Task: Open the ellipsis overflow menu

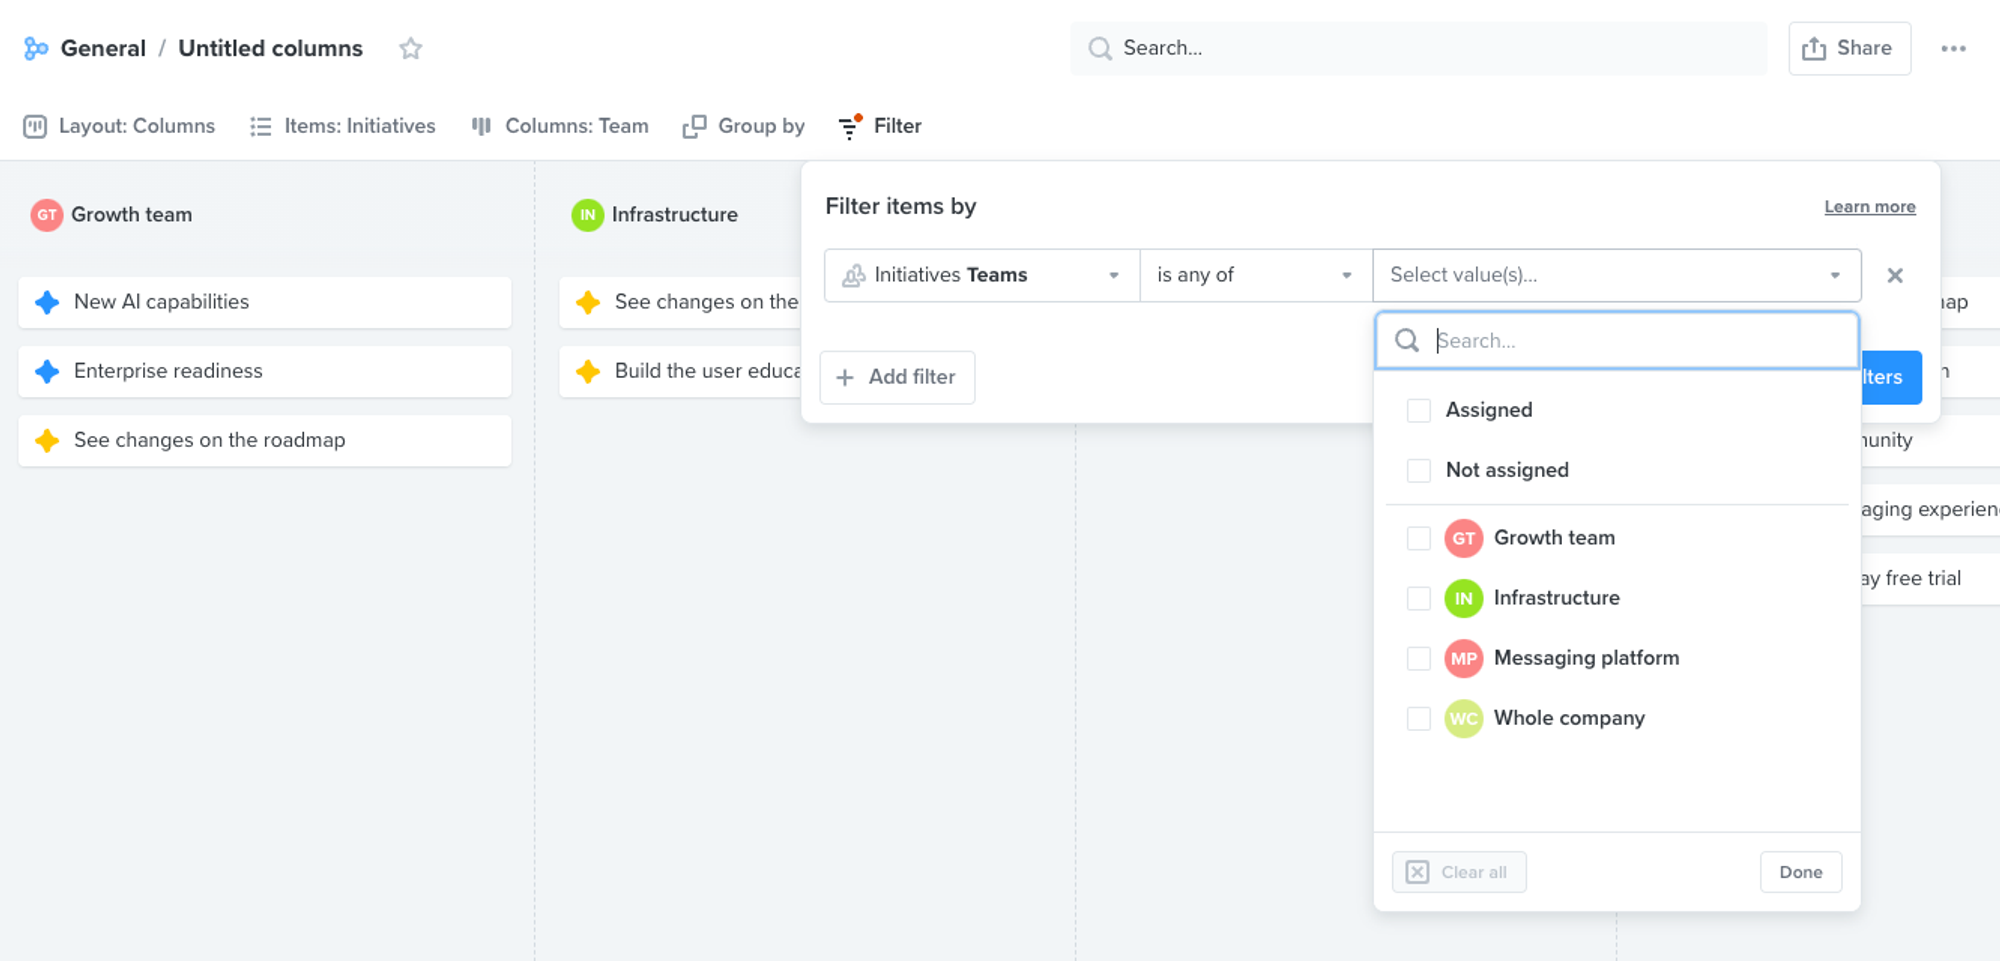Action: click(1953, 48)
